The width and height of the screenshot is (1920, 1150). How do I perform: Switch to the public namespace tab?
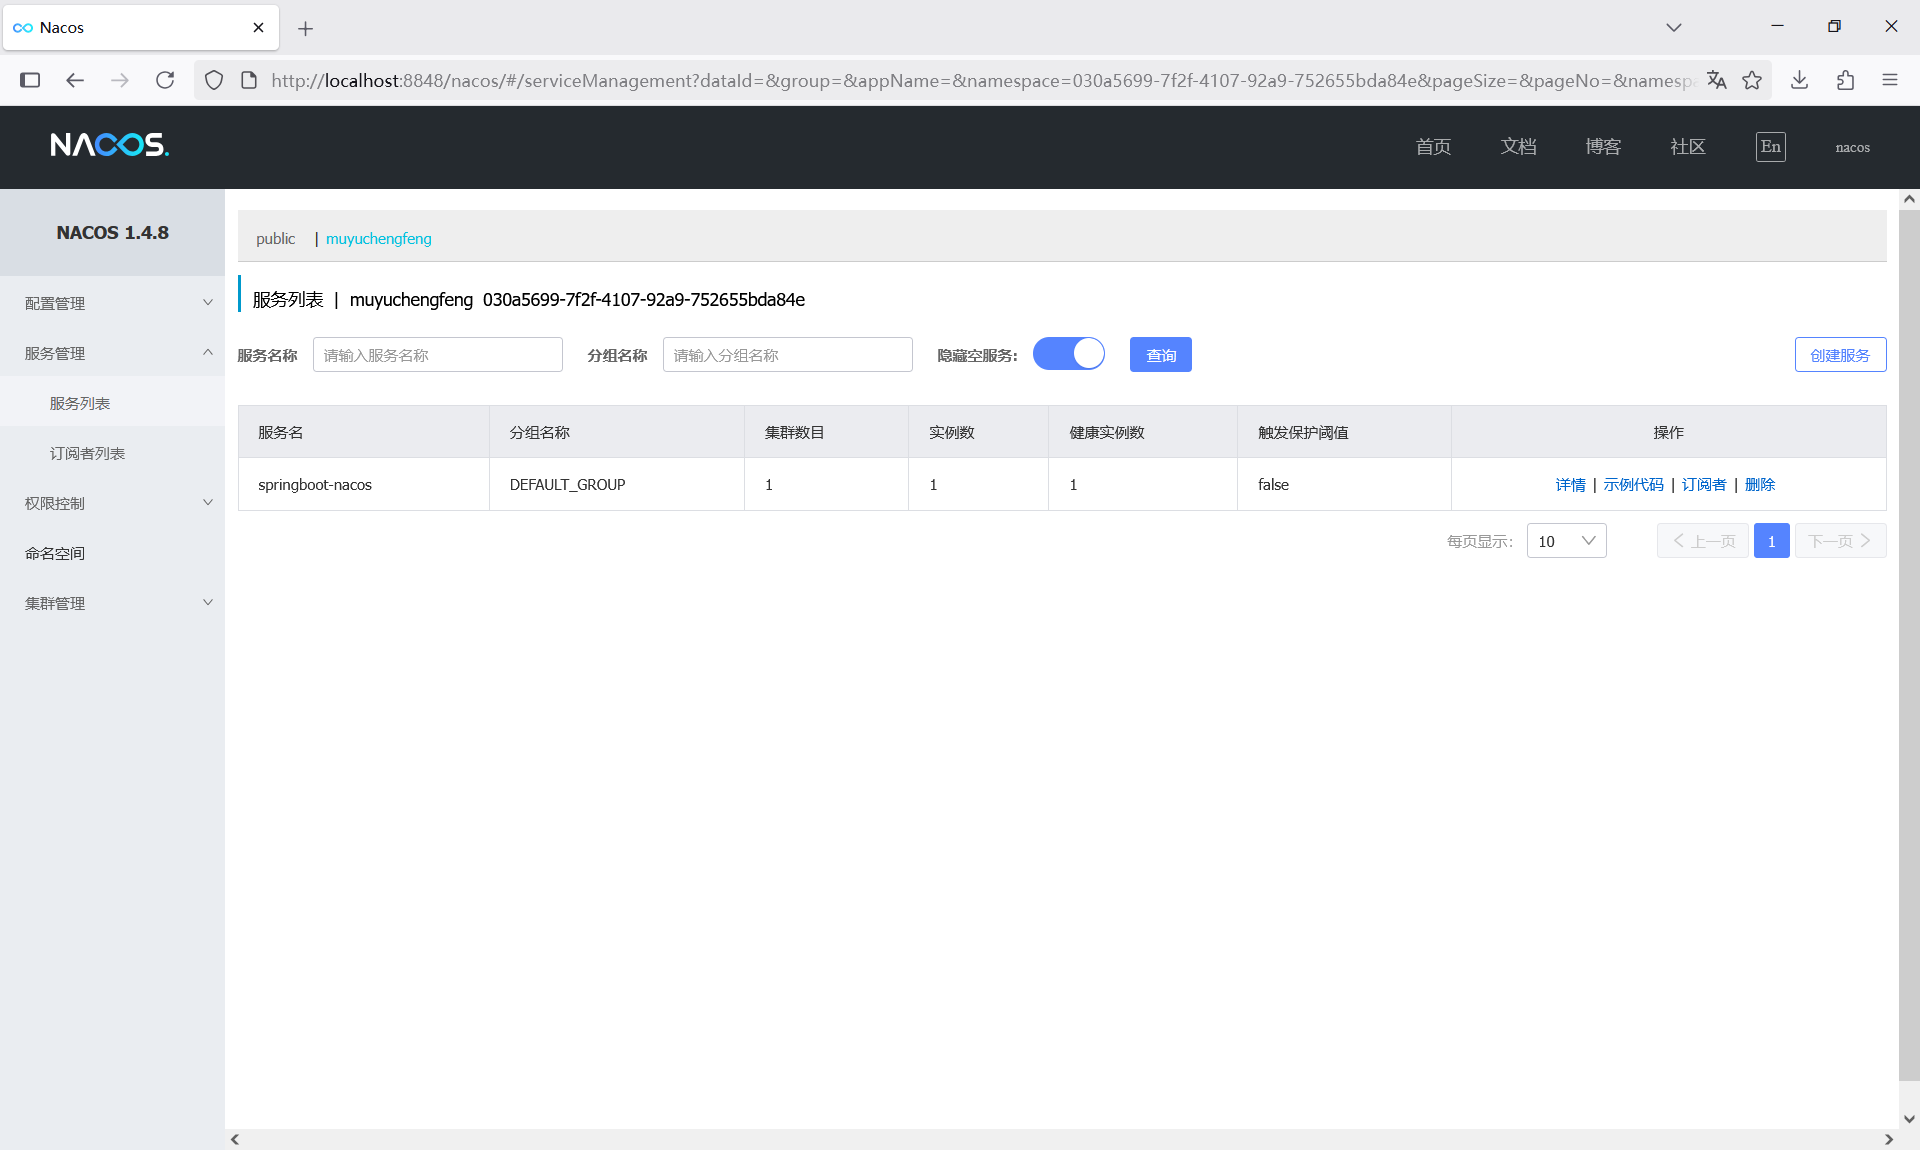click(x=275, y=238)
